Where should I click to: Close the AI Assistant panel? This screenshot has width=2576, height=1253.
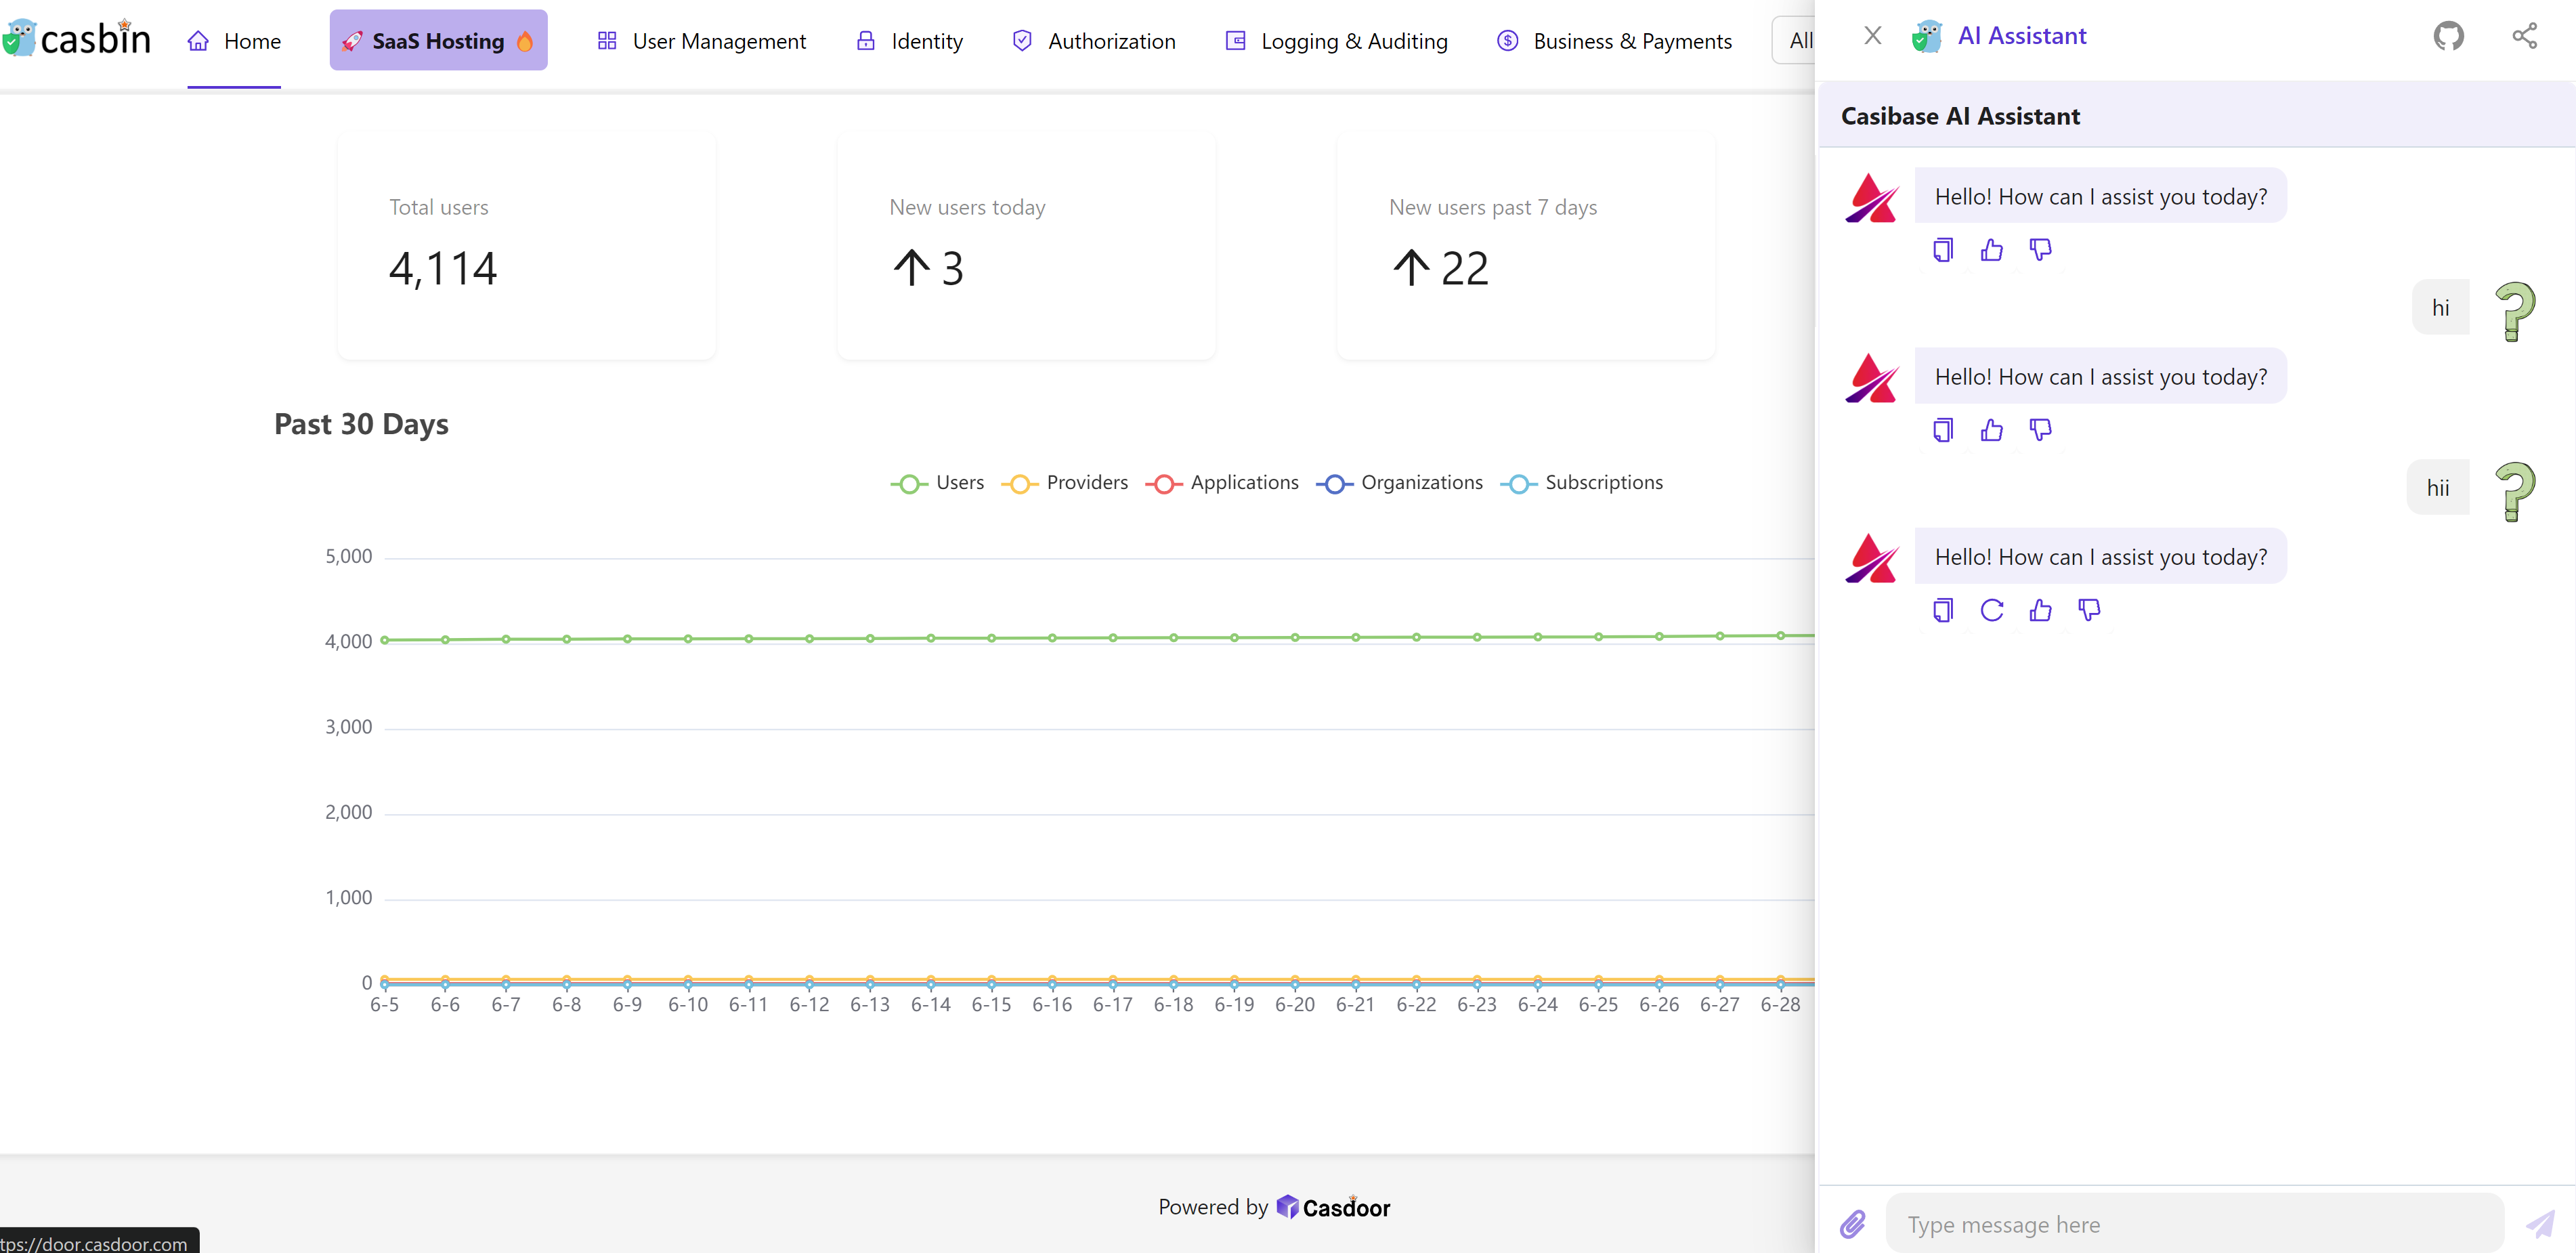tap(1873, 36)
